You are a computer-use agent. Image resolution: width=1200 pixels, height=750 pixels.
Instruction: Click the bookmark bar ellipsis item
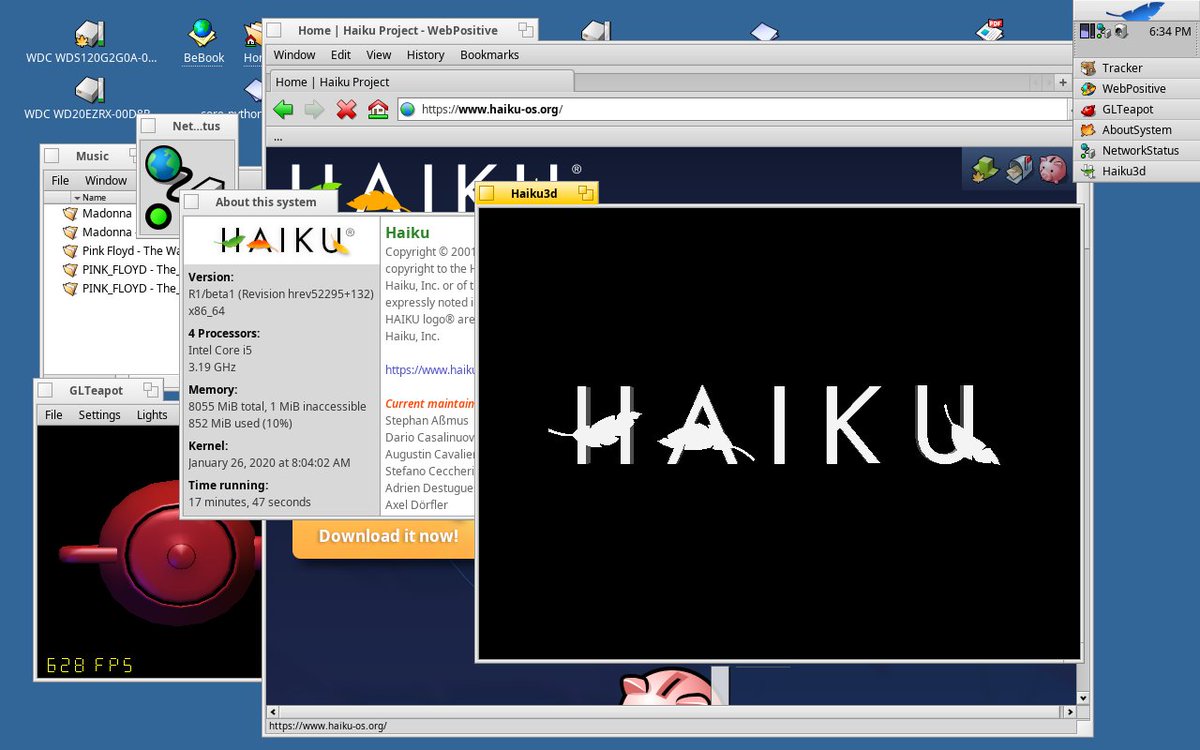click(x=278, y=137)
